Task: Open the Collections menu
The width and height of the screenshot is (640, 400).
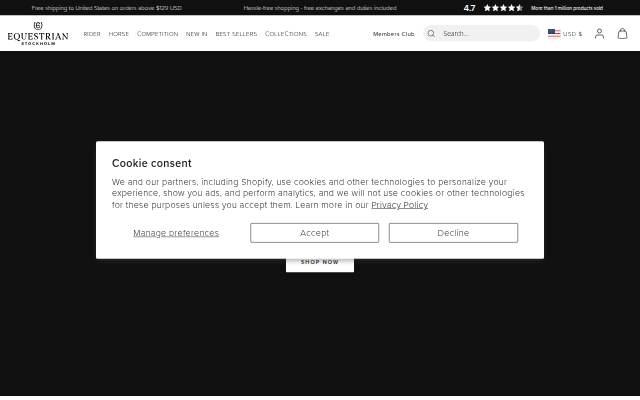Action: tap(286, 34)
